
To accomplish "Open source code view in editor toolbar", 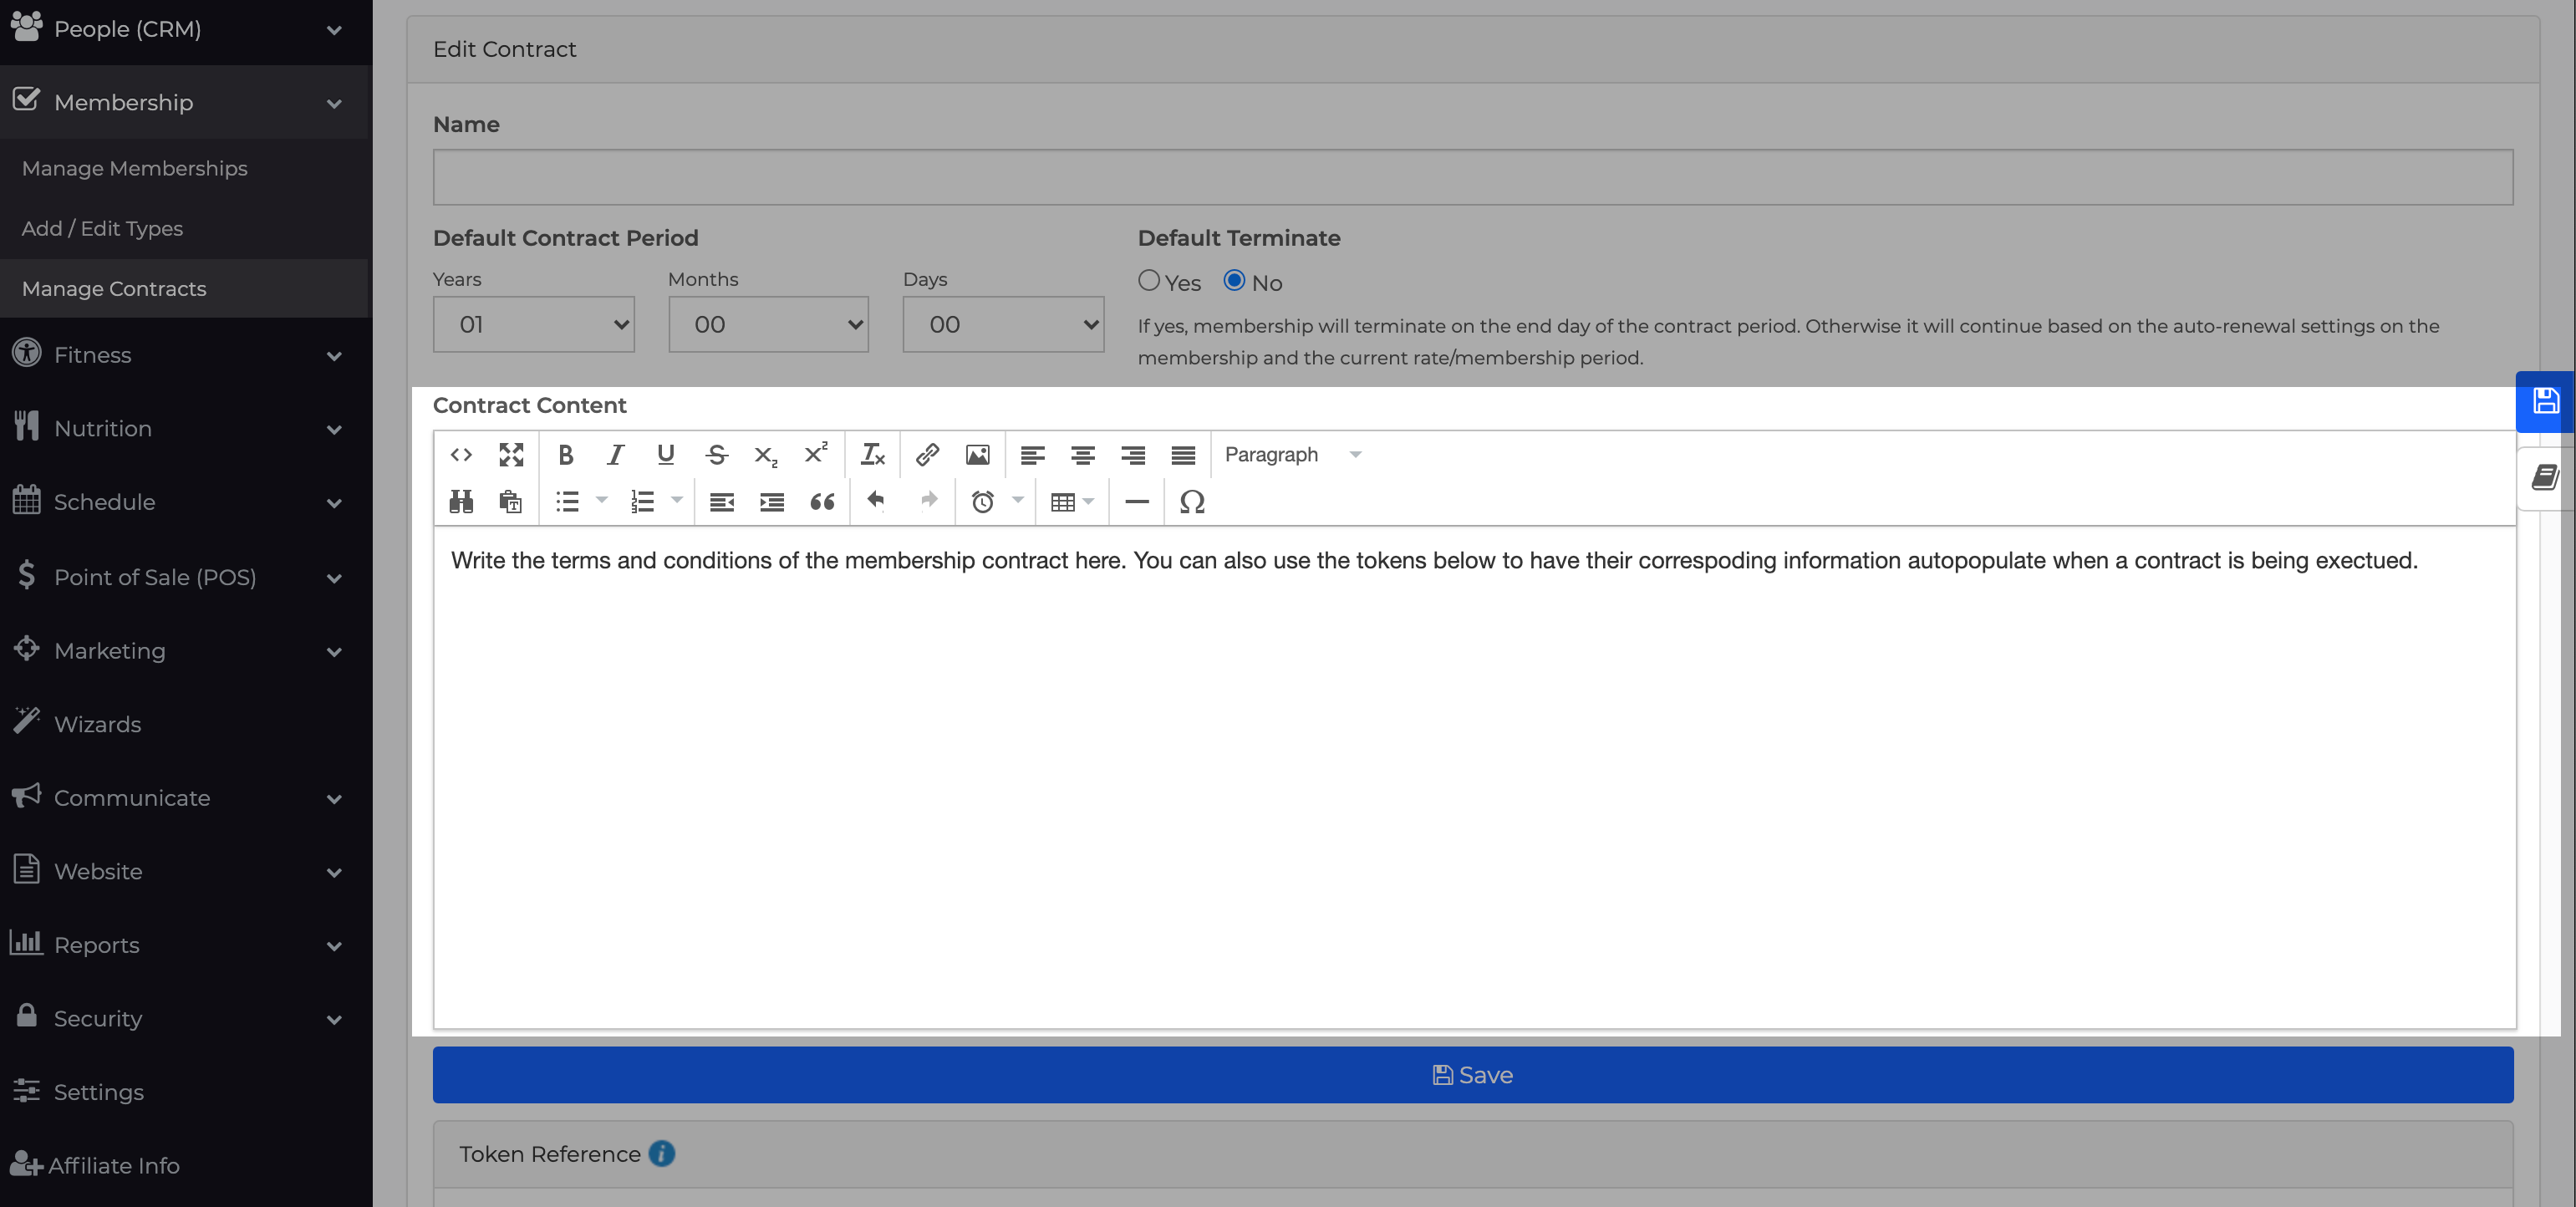I will [x=461, y=455].
